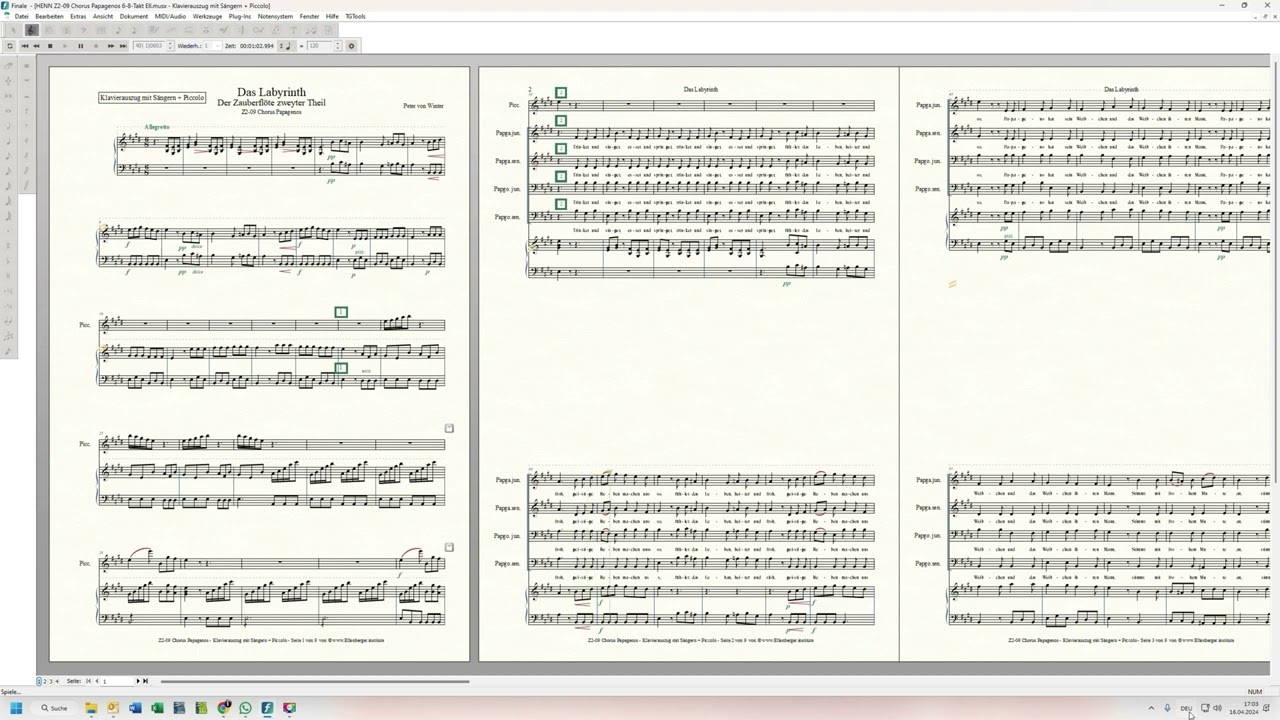Select the Text tool (T icon)
The height and width of the screenshot is (720, 1280).
[293, 30]
